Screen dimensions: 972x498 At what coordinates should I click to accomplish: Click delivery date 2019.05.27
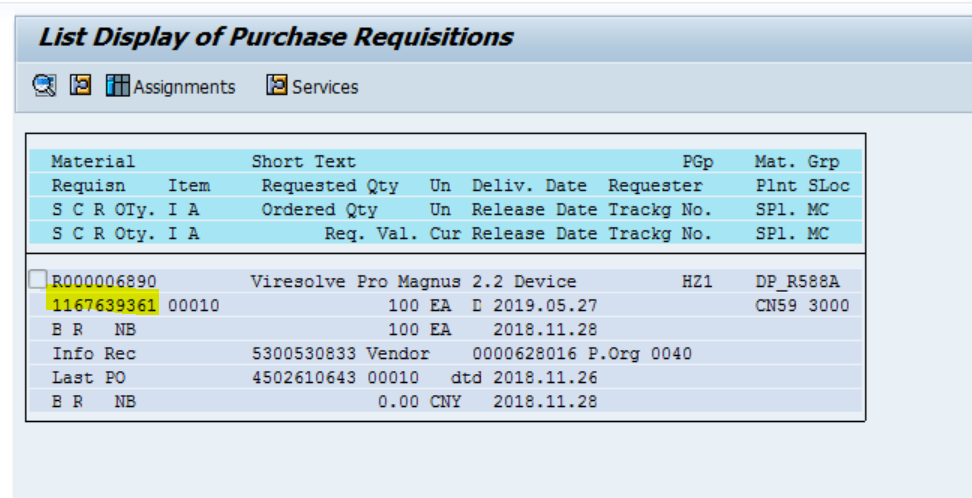pos(545,306)
